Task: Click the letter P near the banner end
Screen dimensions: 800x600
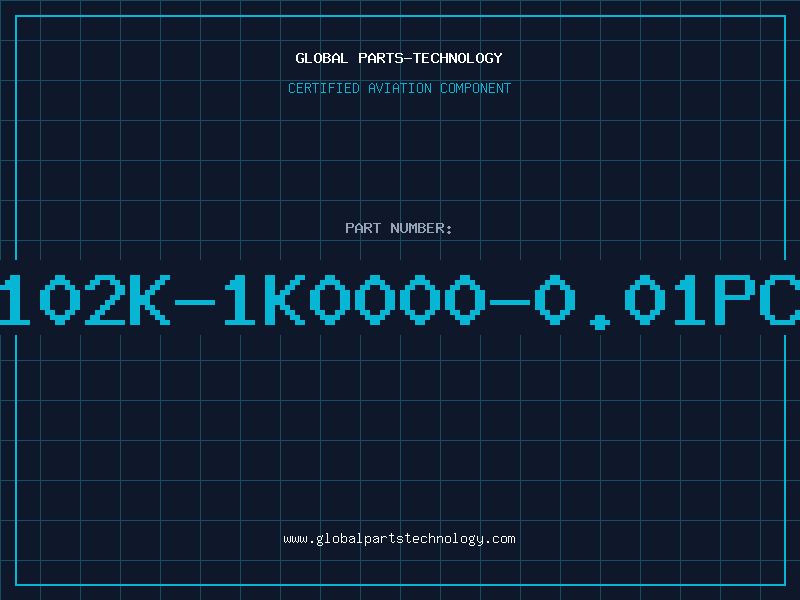Action: click(734, 300)
